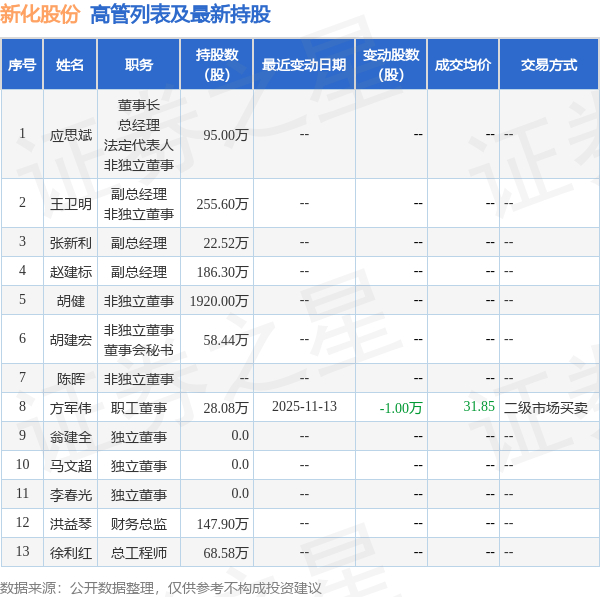
Task: Click 法定代表人 position text
Action: click(139, 145)
